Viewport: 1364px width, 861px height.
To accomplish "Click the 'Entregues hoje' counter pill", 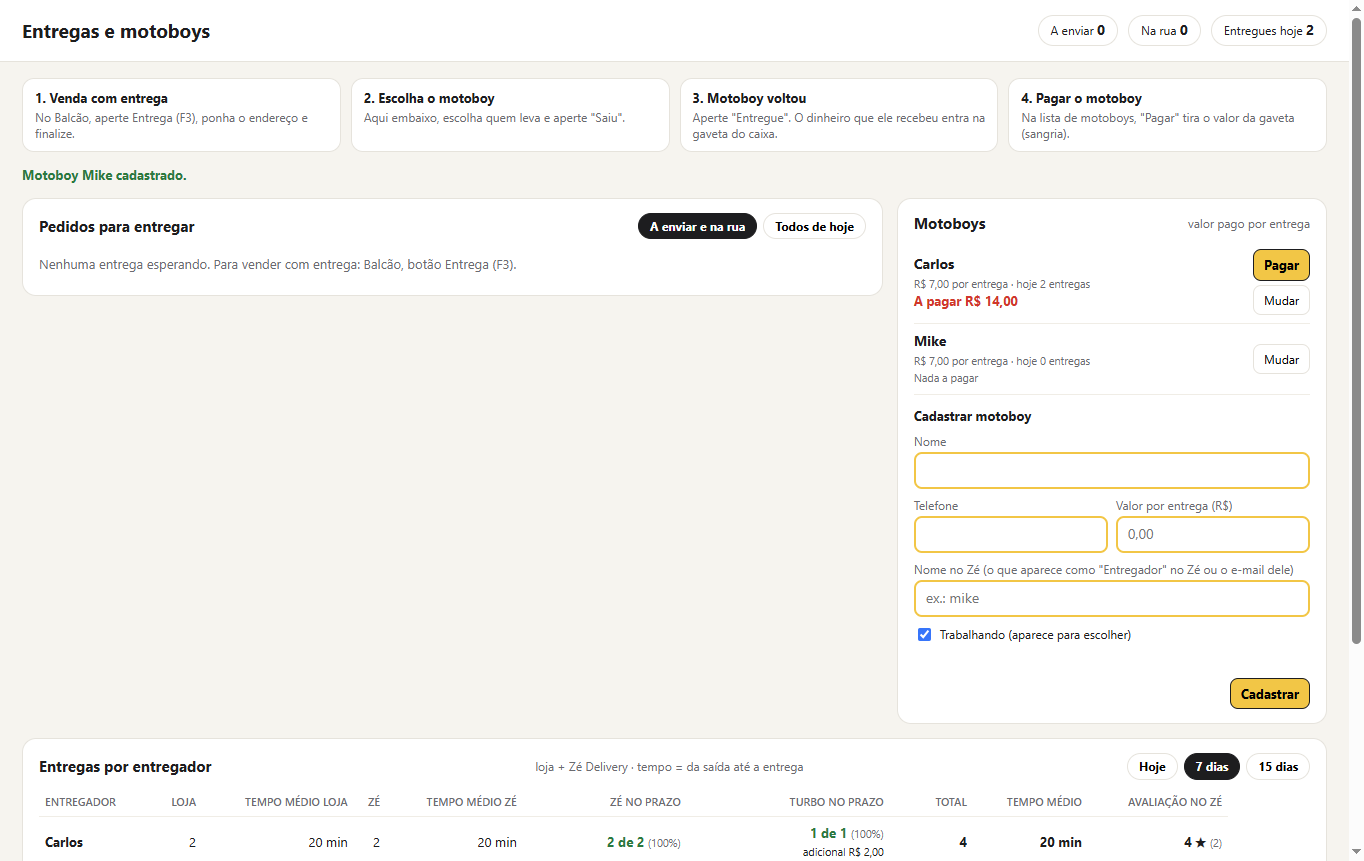I will click(x=1268, y=31).
